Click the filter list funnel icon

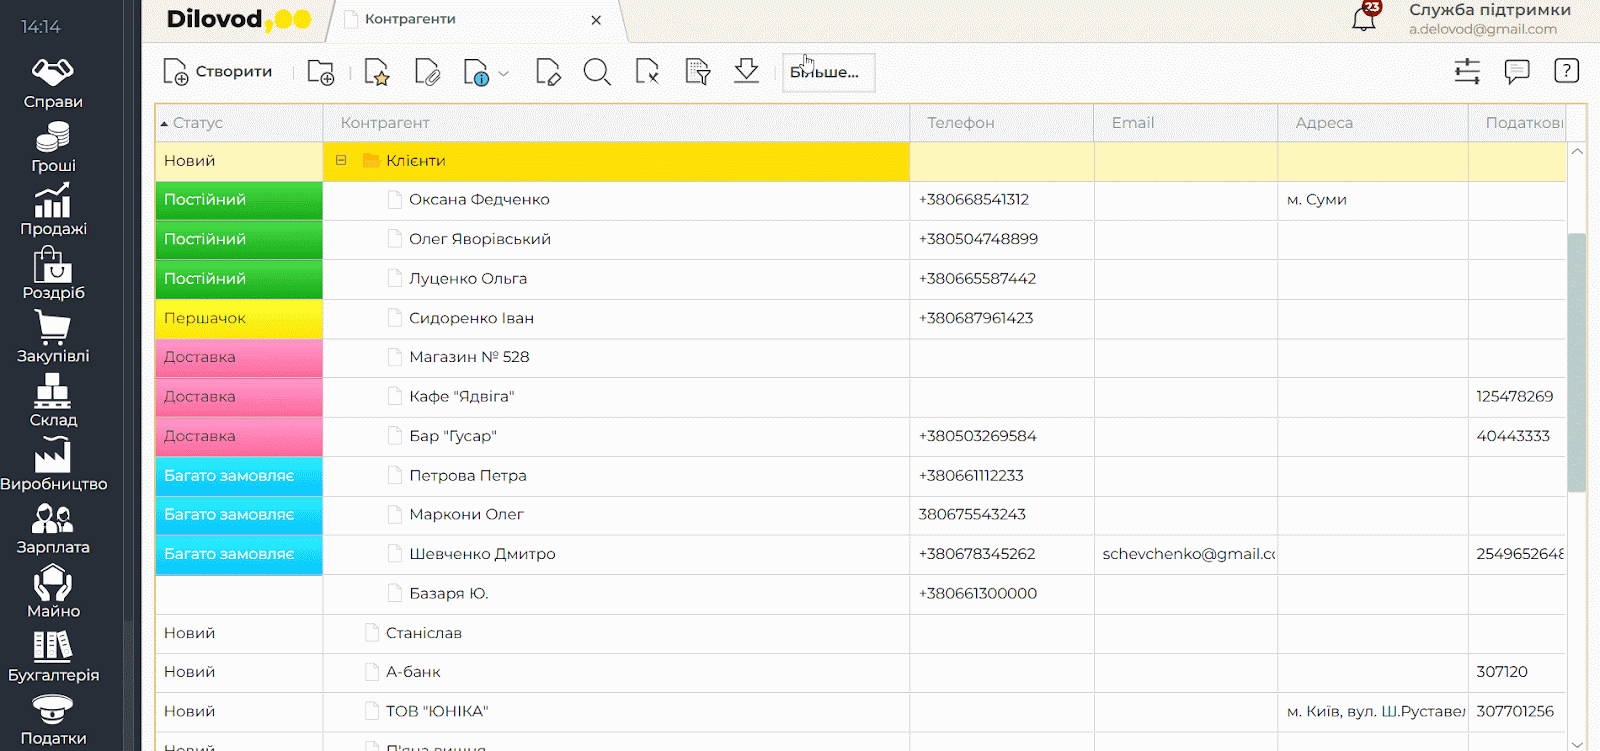pos(697,72)
